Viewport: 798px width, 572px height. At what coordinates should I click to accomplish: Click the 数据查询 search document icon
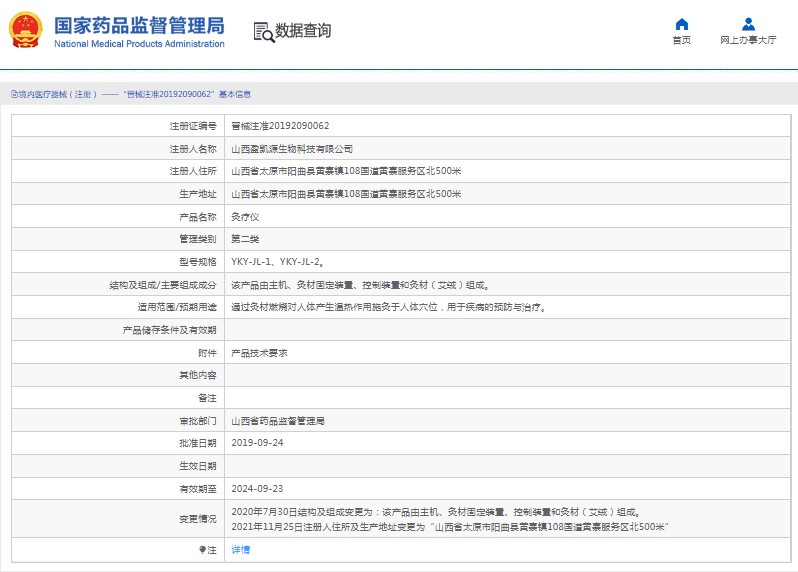tap(264, 32)
